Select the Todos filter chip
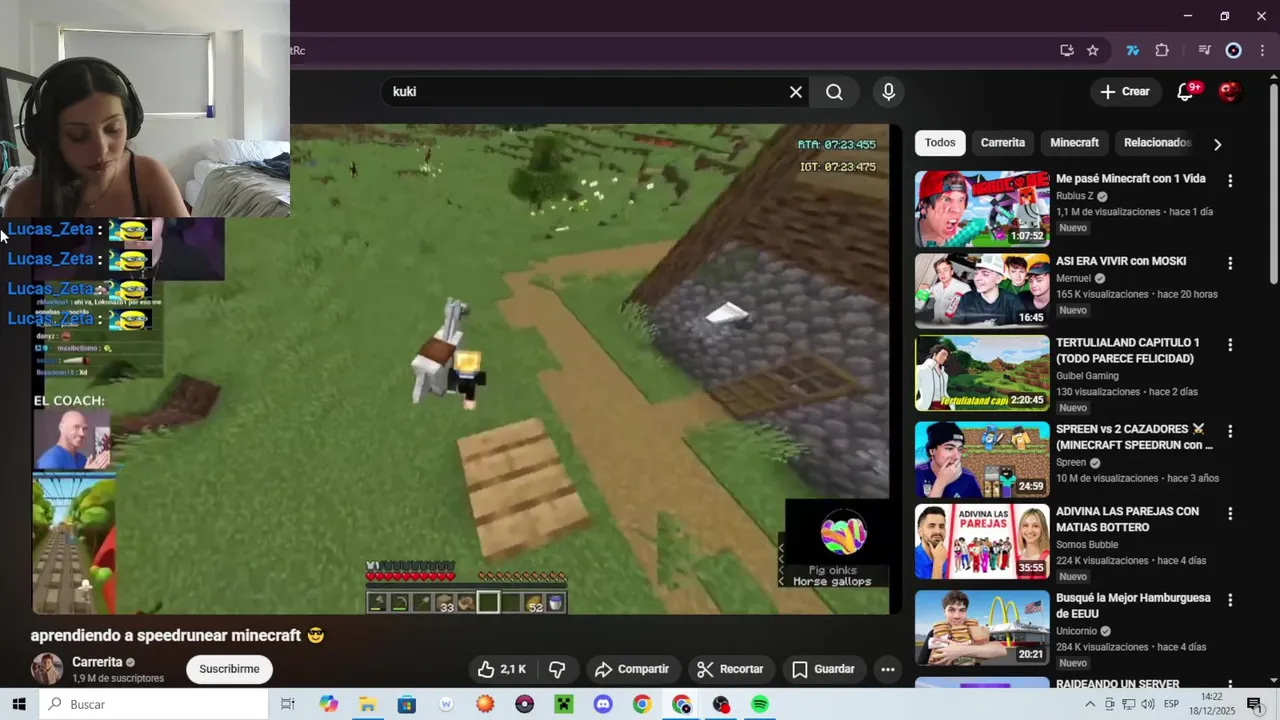 [x=940, y=143]
